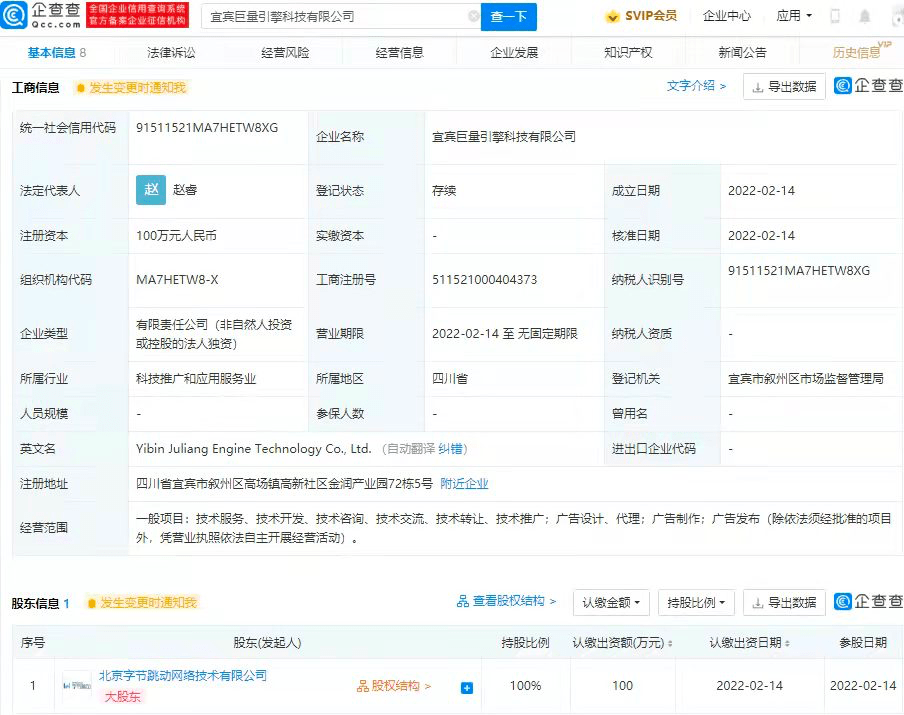The image size is (904, 715).
Task: Open 北京字节跳动网络技术有限公司 shareholder link
Action: 183,675
